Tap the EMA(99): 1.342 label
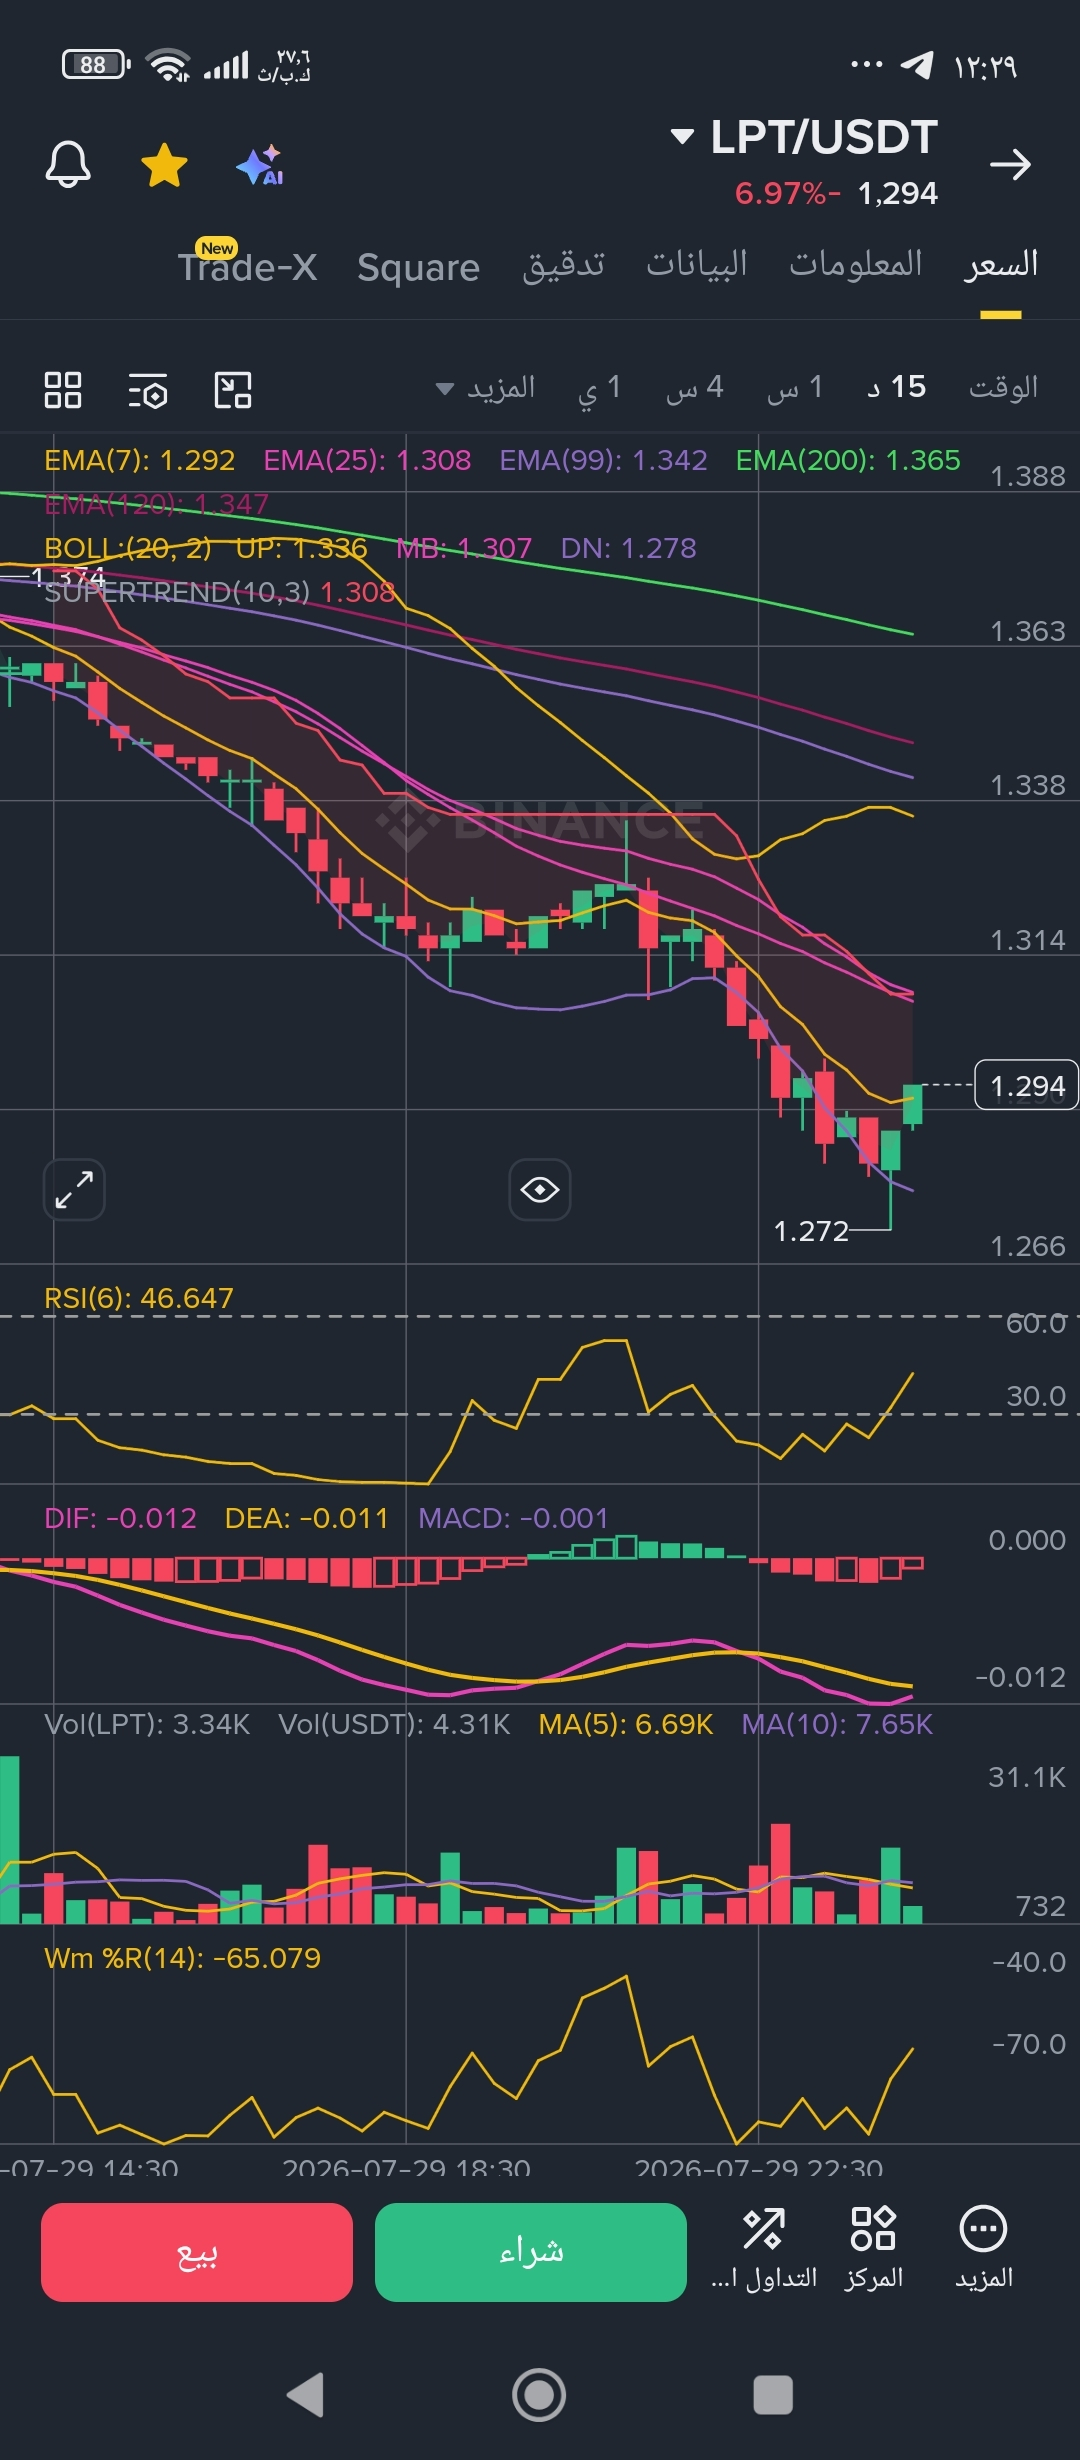Viewport: 1080px width, 2460px height. (x=603, y=460)
